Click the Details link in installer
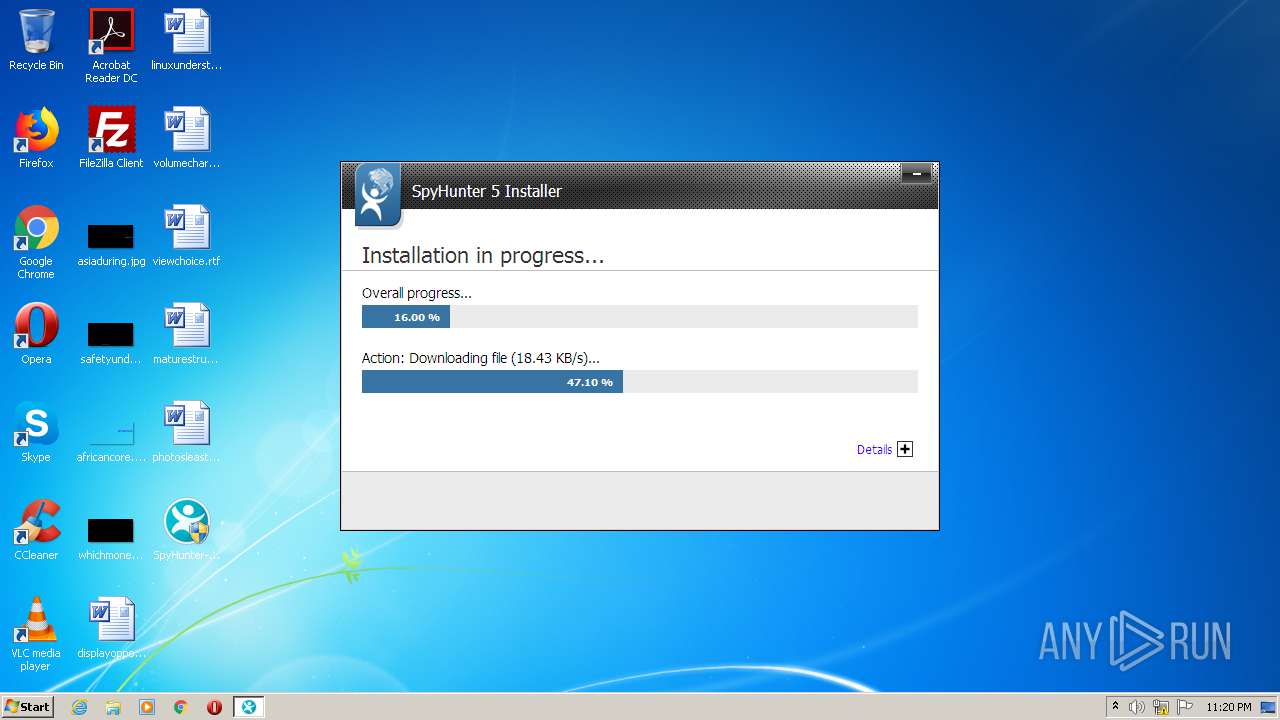Image resolution: width=1280 pixels, height=720 pixels. [x=874, y=450]
